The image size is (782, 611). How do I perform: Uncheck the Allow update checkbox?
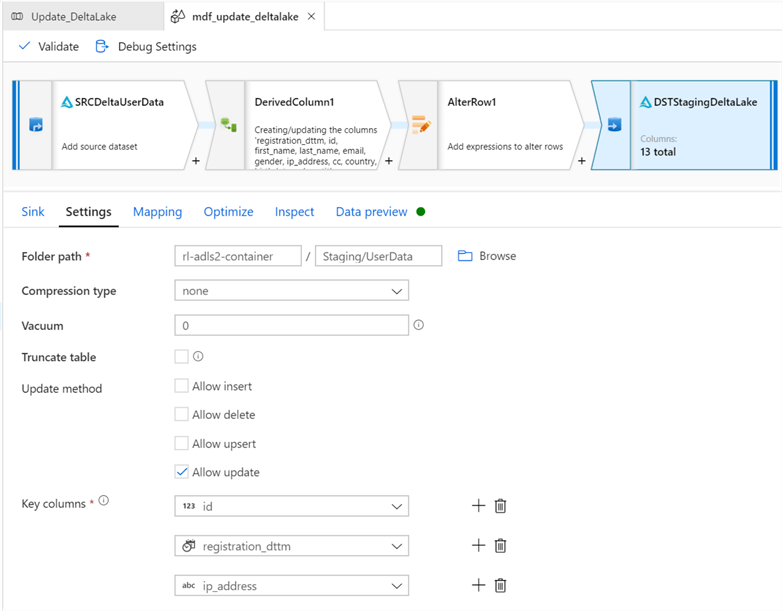[181, 472]
